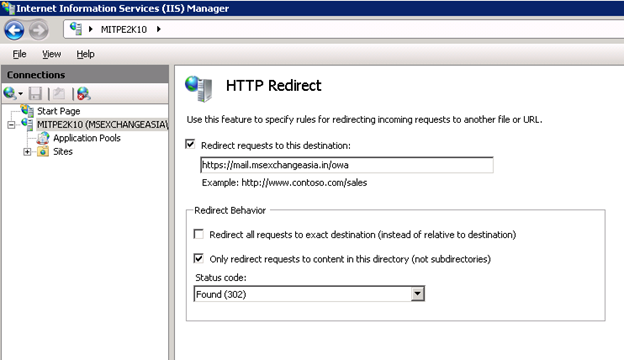Click the grayed Forward arrow button
This screenshot has width=624, height=360.
coord(39,30)
